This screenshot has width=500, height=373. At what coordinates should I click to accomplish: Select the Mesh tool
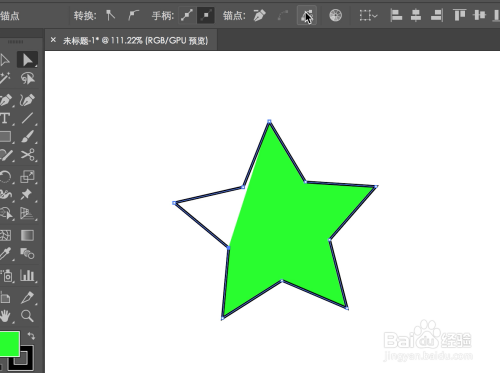coord(5,235)
